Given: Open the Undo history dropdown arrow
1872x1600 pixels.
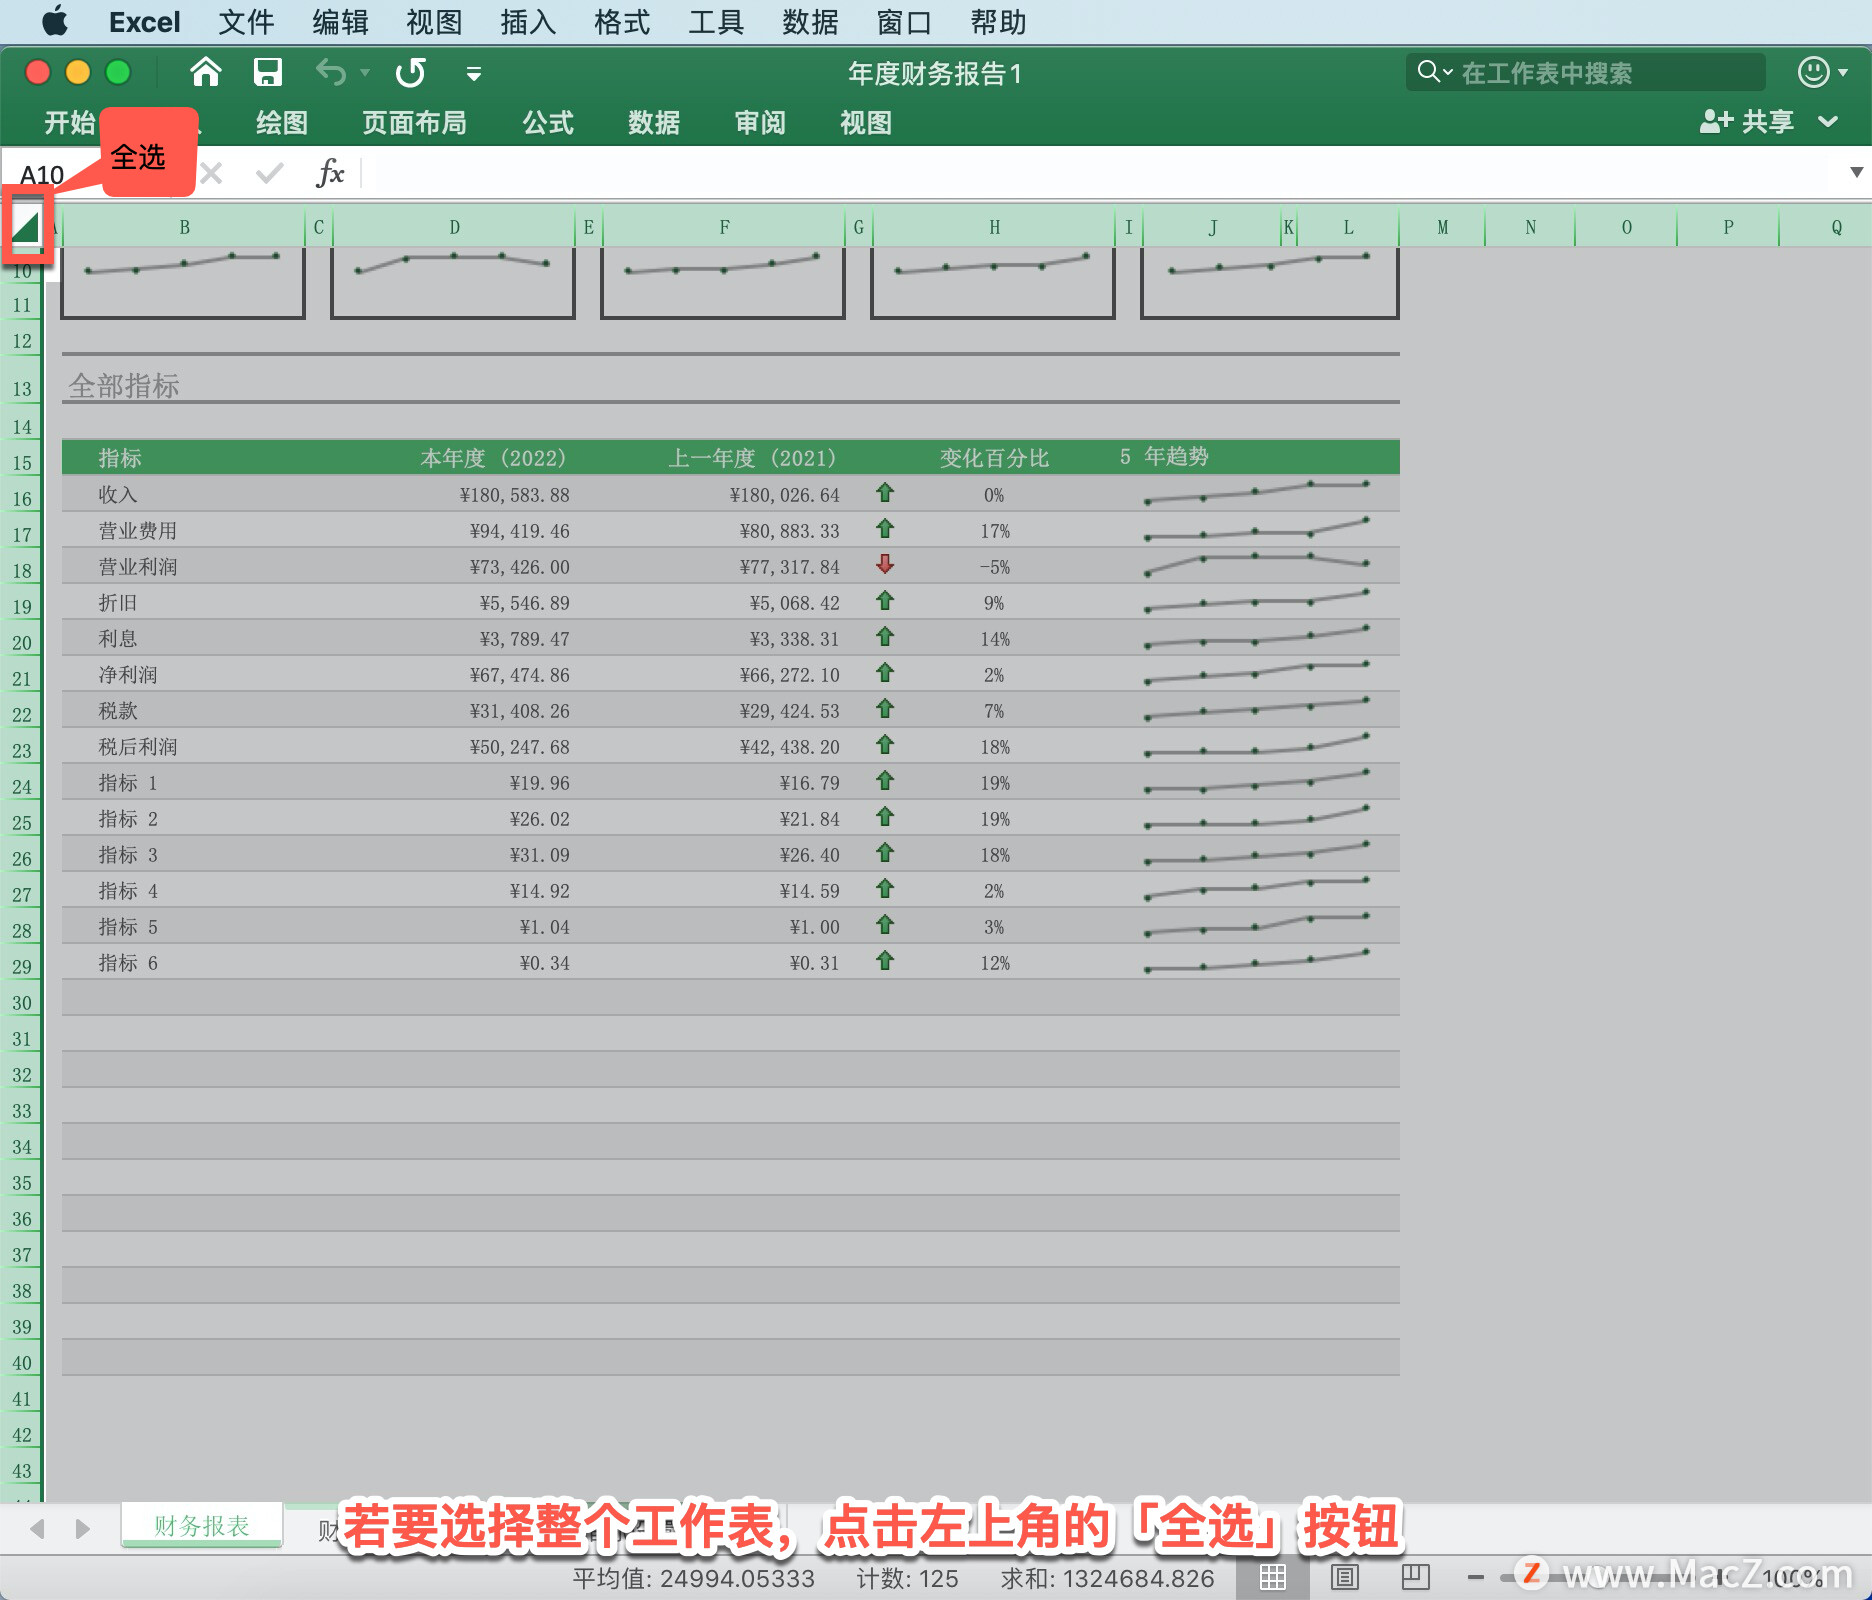Looking at the screenshot, I should tap(365, 73).
